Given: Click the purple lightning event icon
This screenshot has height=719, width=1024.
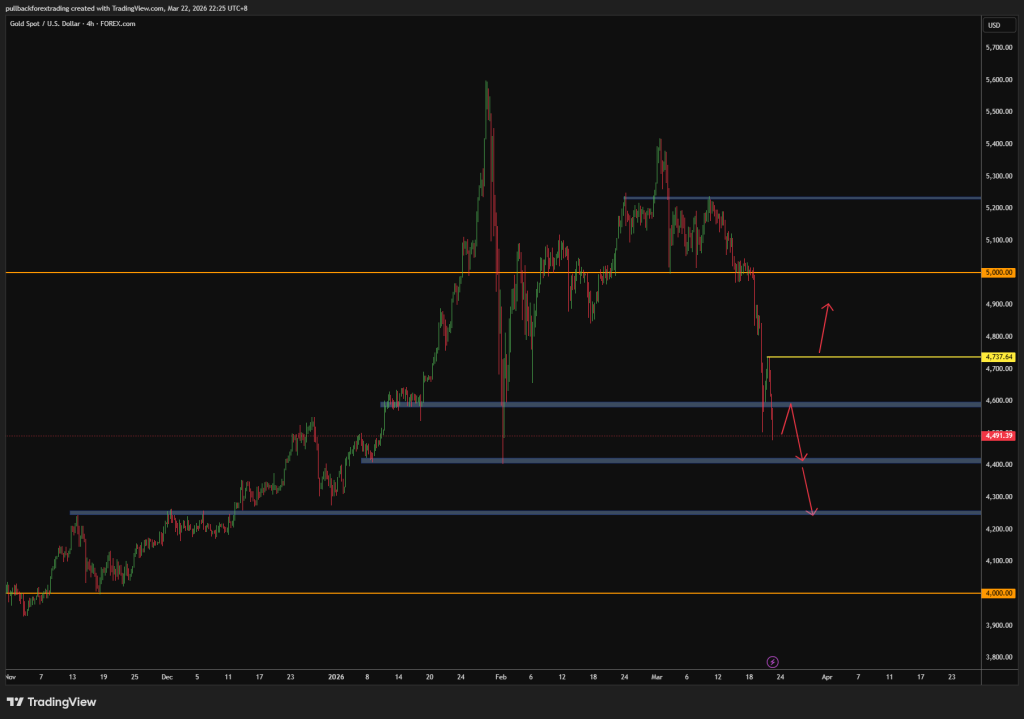Looking at the screenshot, I should [x=772, y=661].
